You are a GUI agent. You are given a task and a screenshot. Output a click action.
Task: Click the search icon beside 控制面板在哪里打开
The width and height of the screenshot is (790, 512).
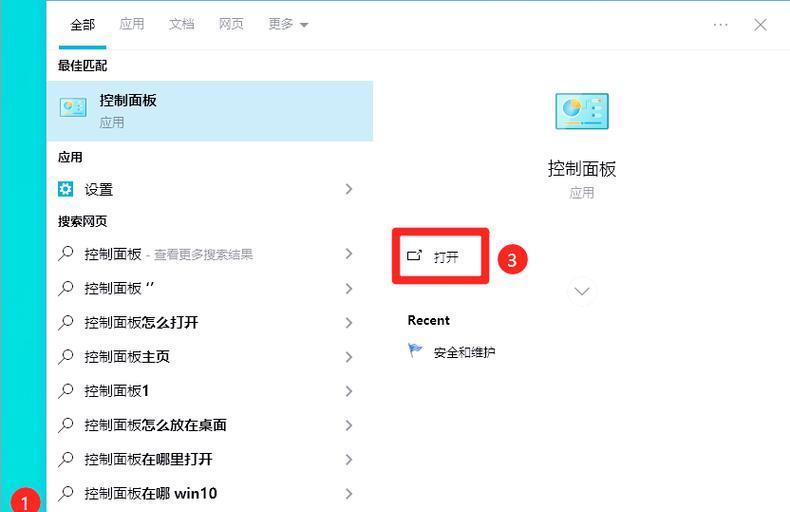tap(65, 459)
